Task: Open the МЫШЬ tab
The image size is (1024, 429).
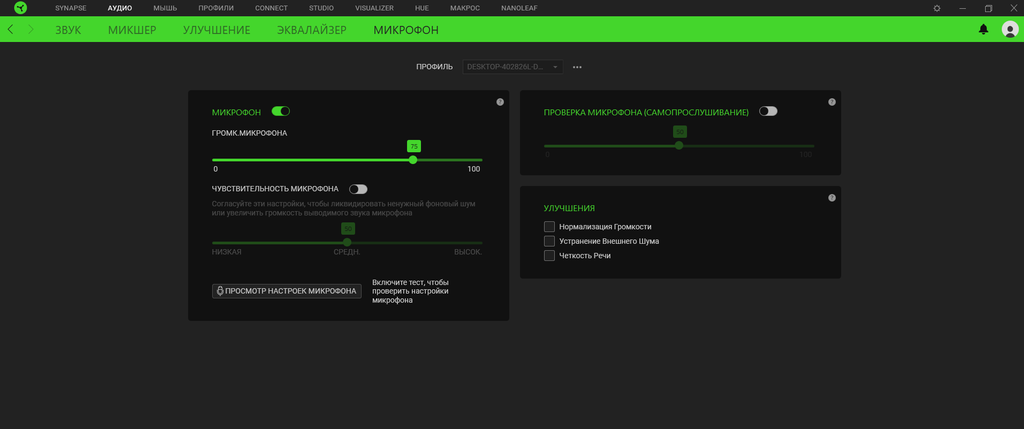Action: point(165,8)
